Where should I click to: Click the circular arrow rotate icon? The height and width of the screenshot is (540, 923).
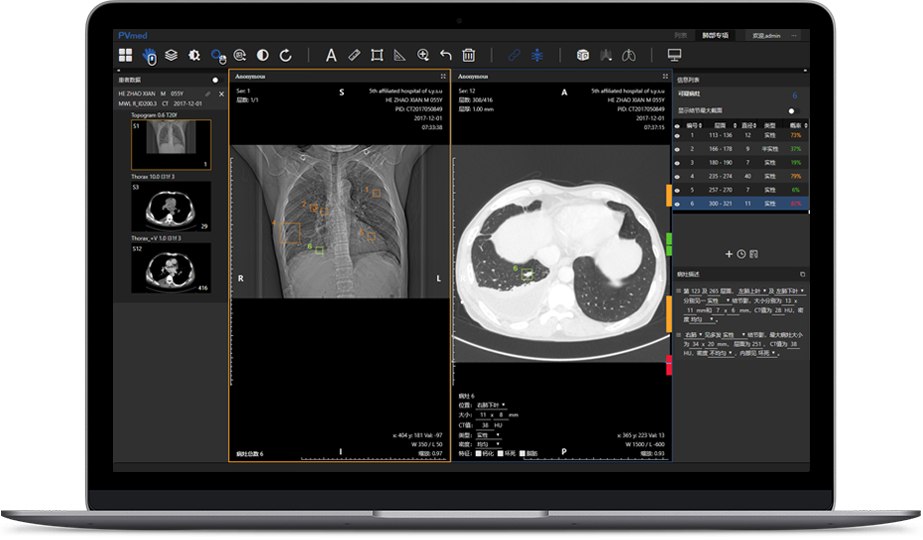pos(285,55)
